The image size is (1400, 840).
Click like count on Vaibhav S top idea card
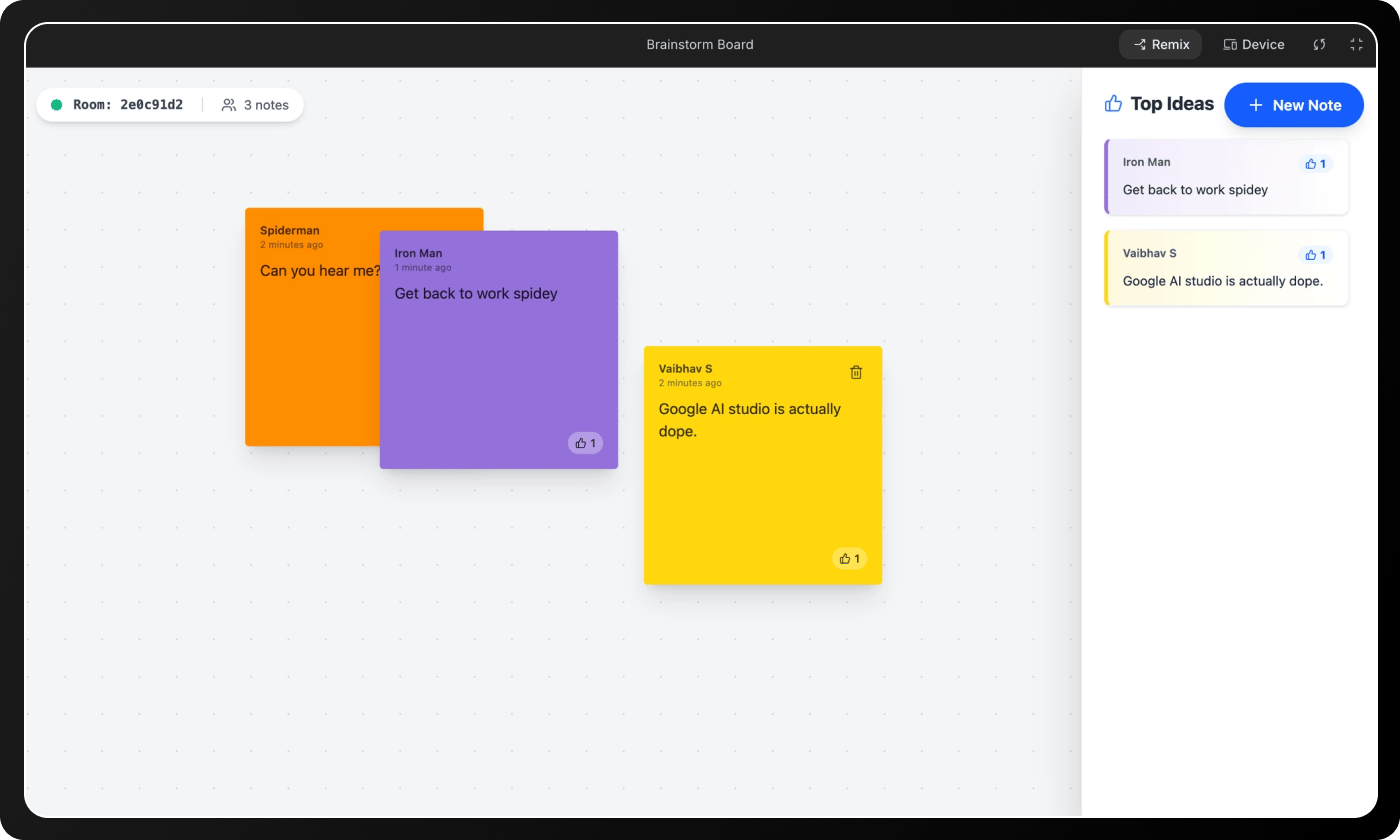[x=1315, y=255]
